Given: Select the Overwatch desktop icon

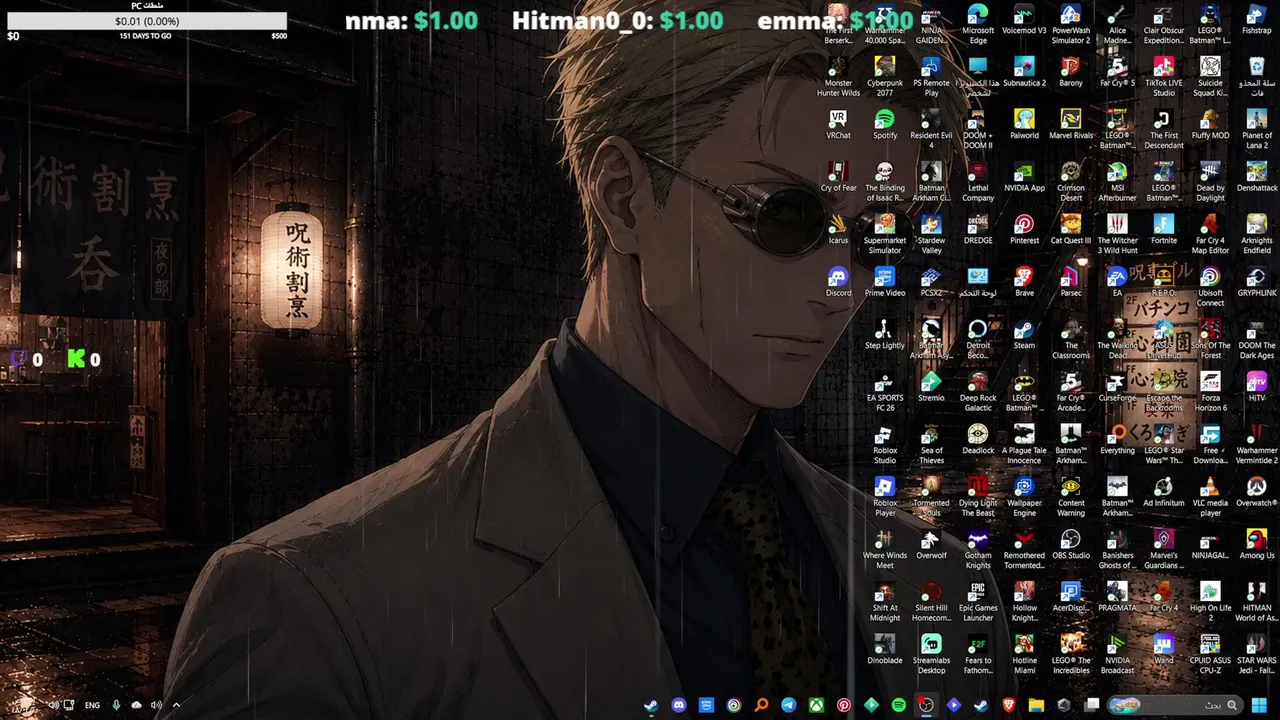Looking at the screenshot, I should pos(1257,492).
